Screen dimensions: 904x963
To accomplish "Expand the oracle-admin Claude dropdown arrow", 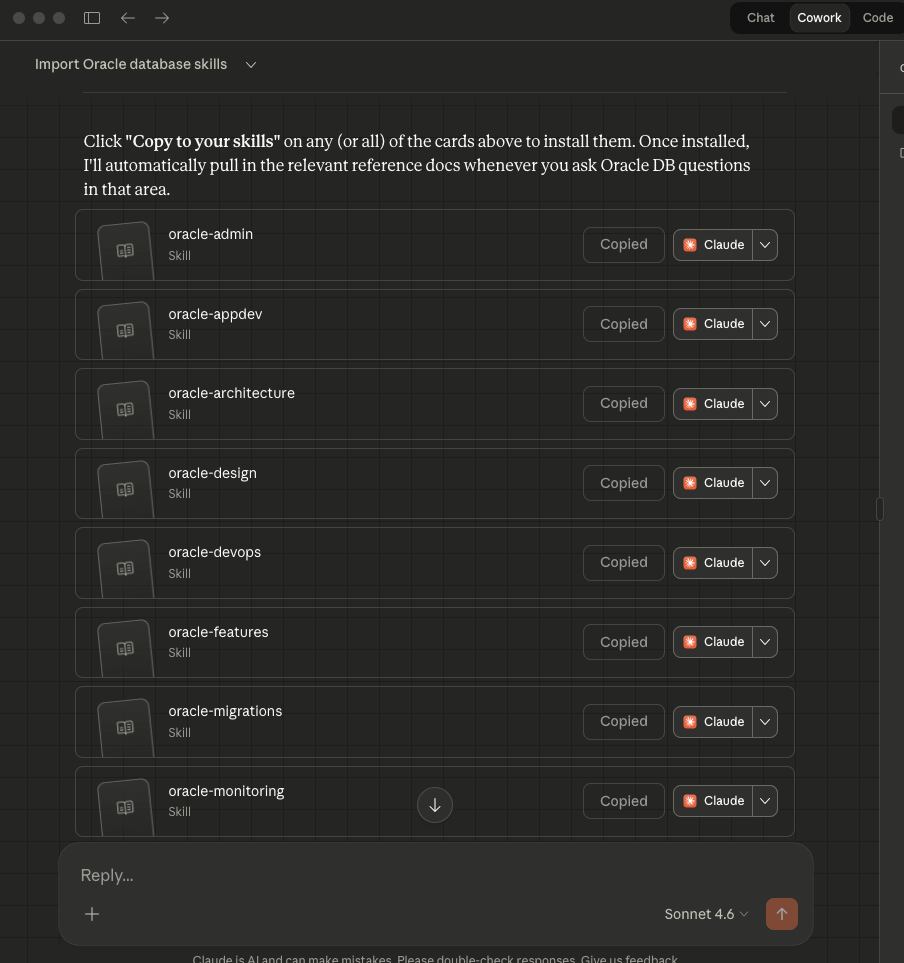I will pyautogui.click(x=764, y=245).
